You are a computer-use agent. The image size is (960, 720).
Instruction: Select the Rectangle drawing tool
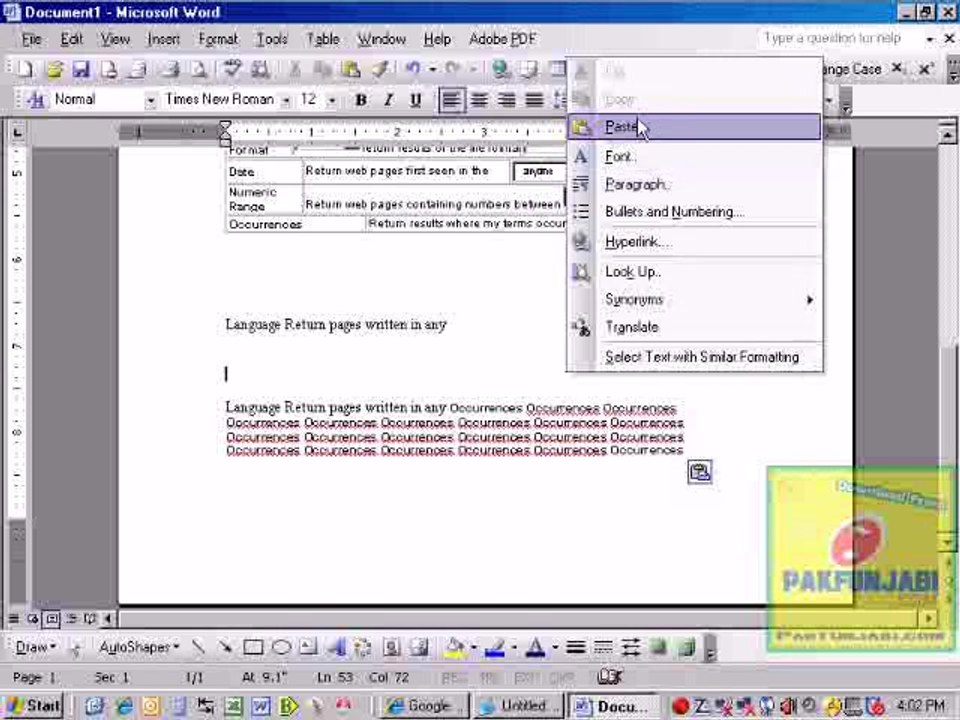253,647
